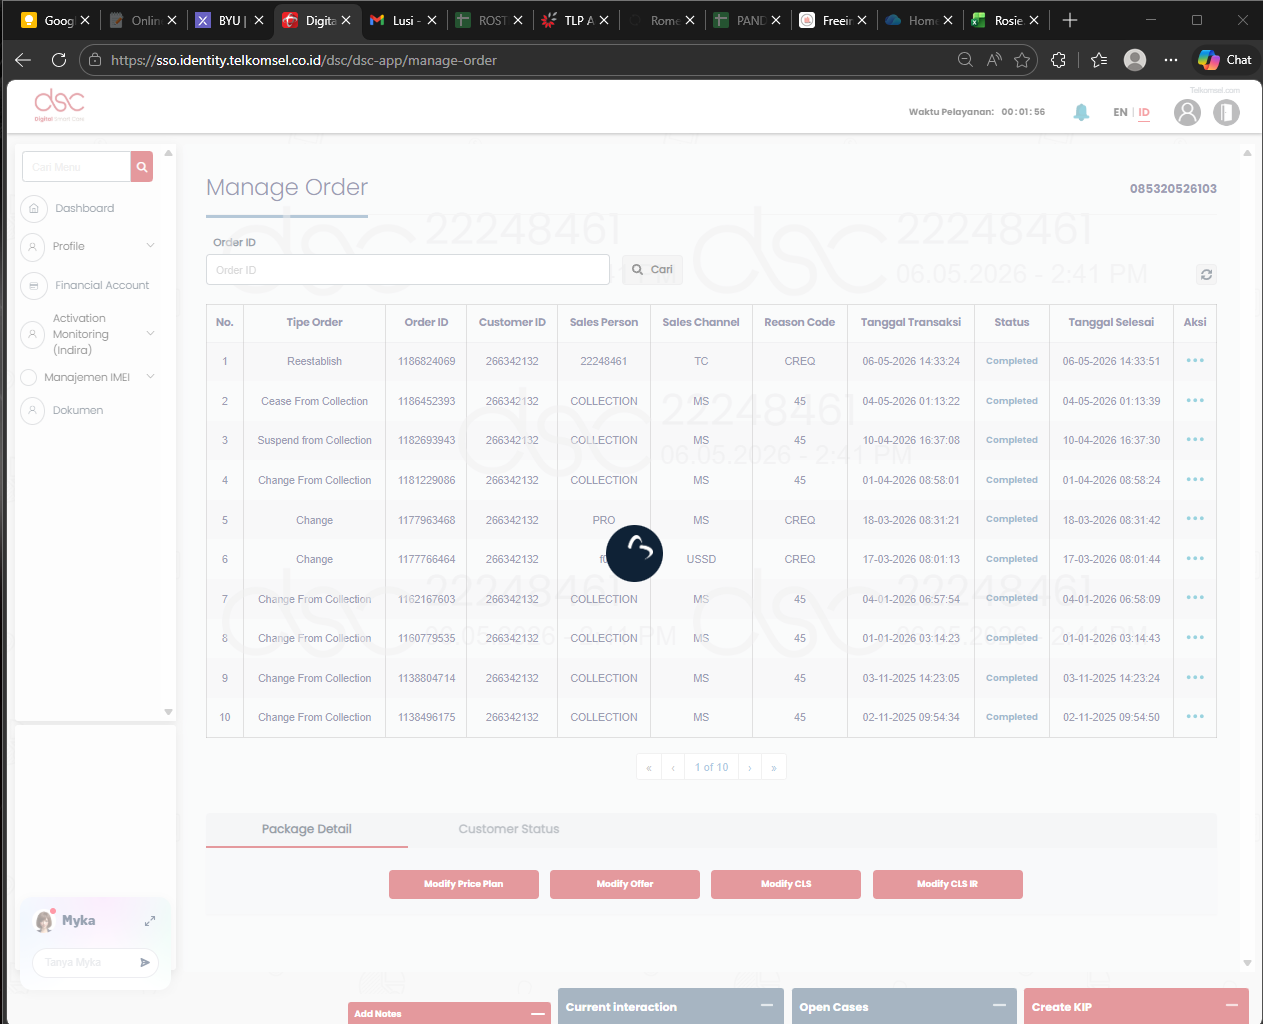Send message to Myka

click(x=145, y=962)
